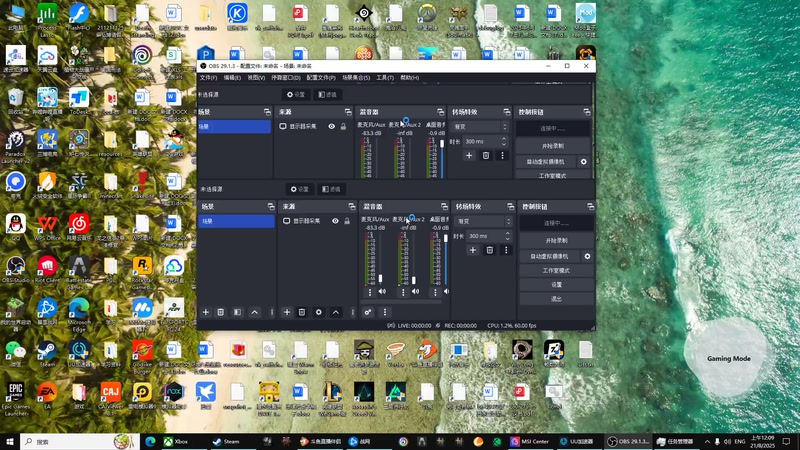Open OBS Studio desktop shortcut icon
The image size is (800, 450).
tap(15, 269)
